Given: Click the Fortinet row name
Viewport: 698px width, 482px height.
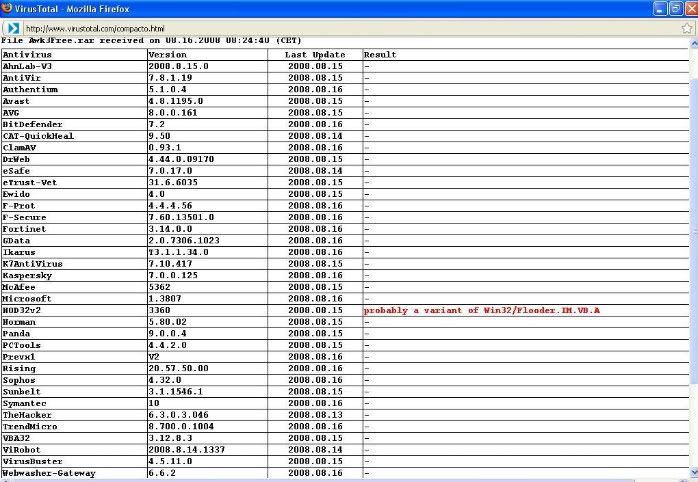Looking at the screenshot, I should coord(24,229).
